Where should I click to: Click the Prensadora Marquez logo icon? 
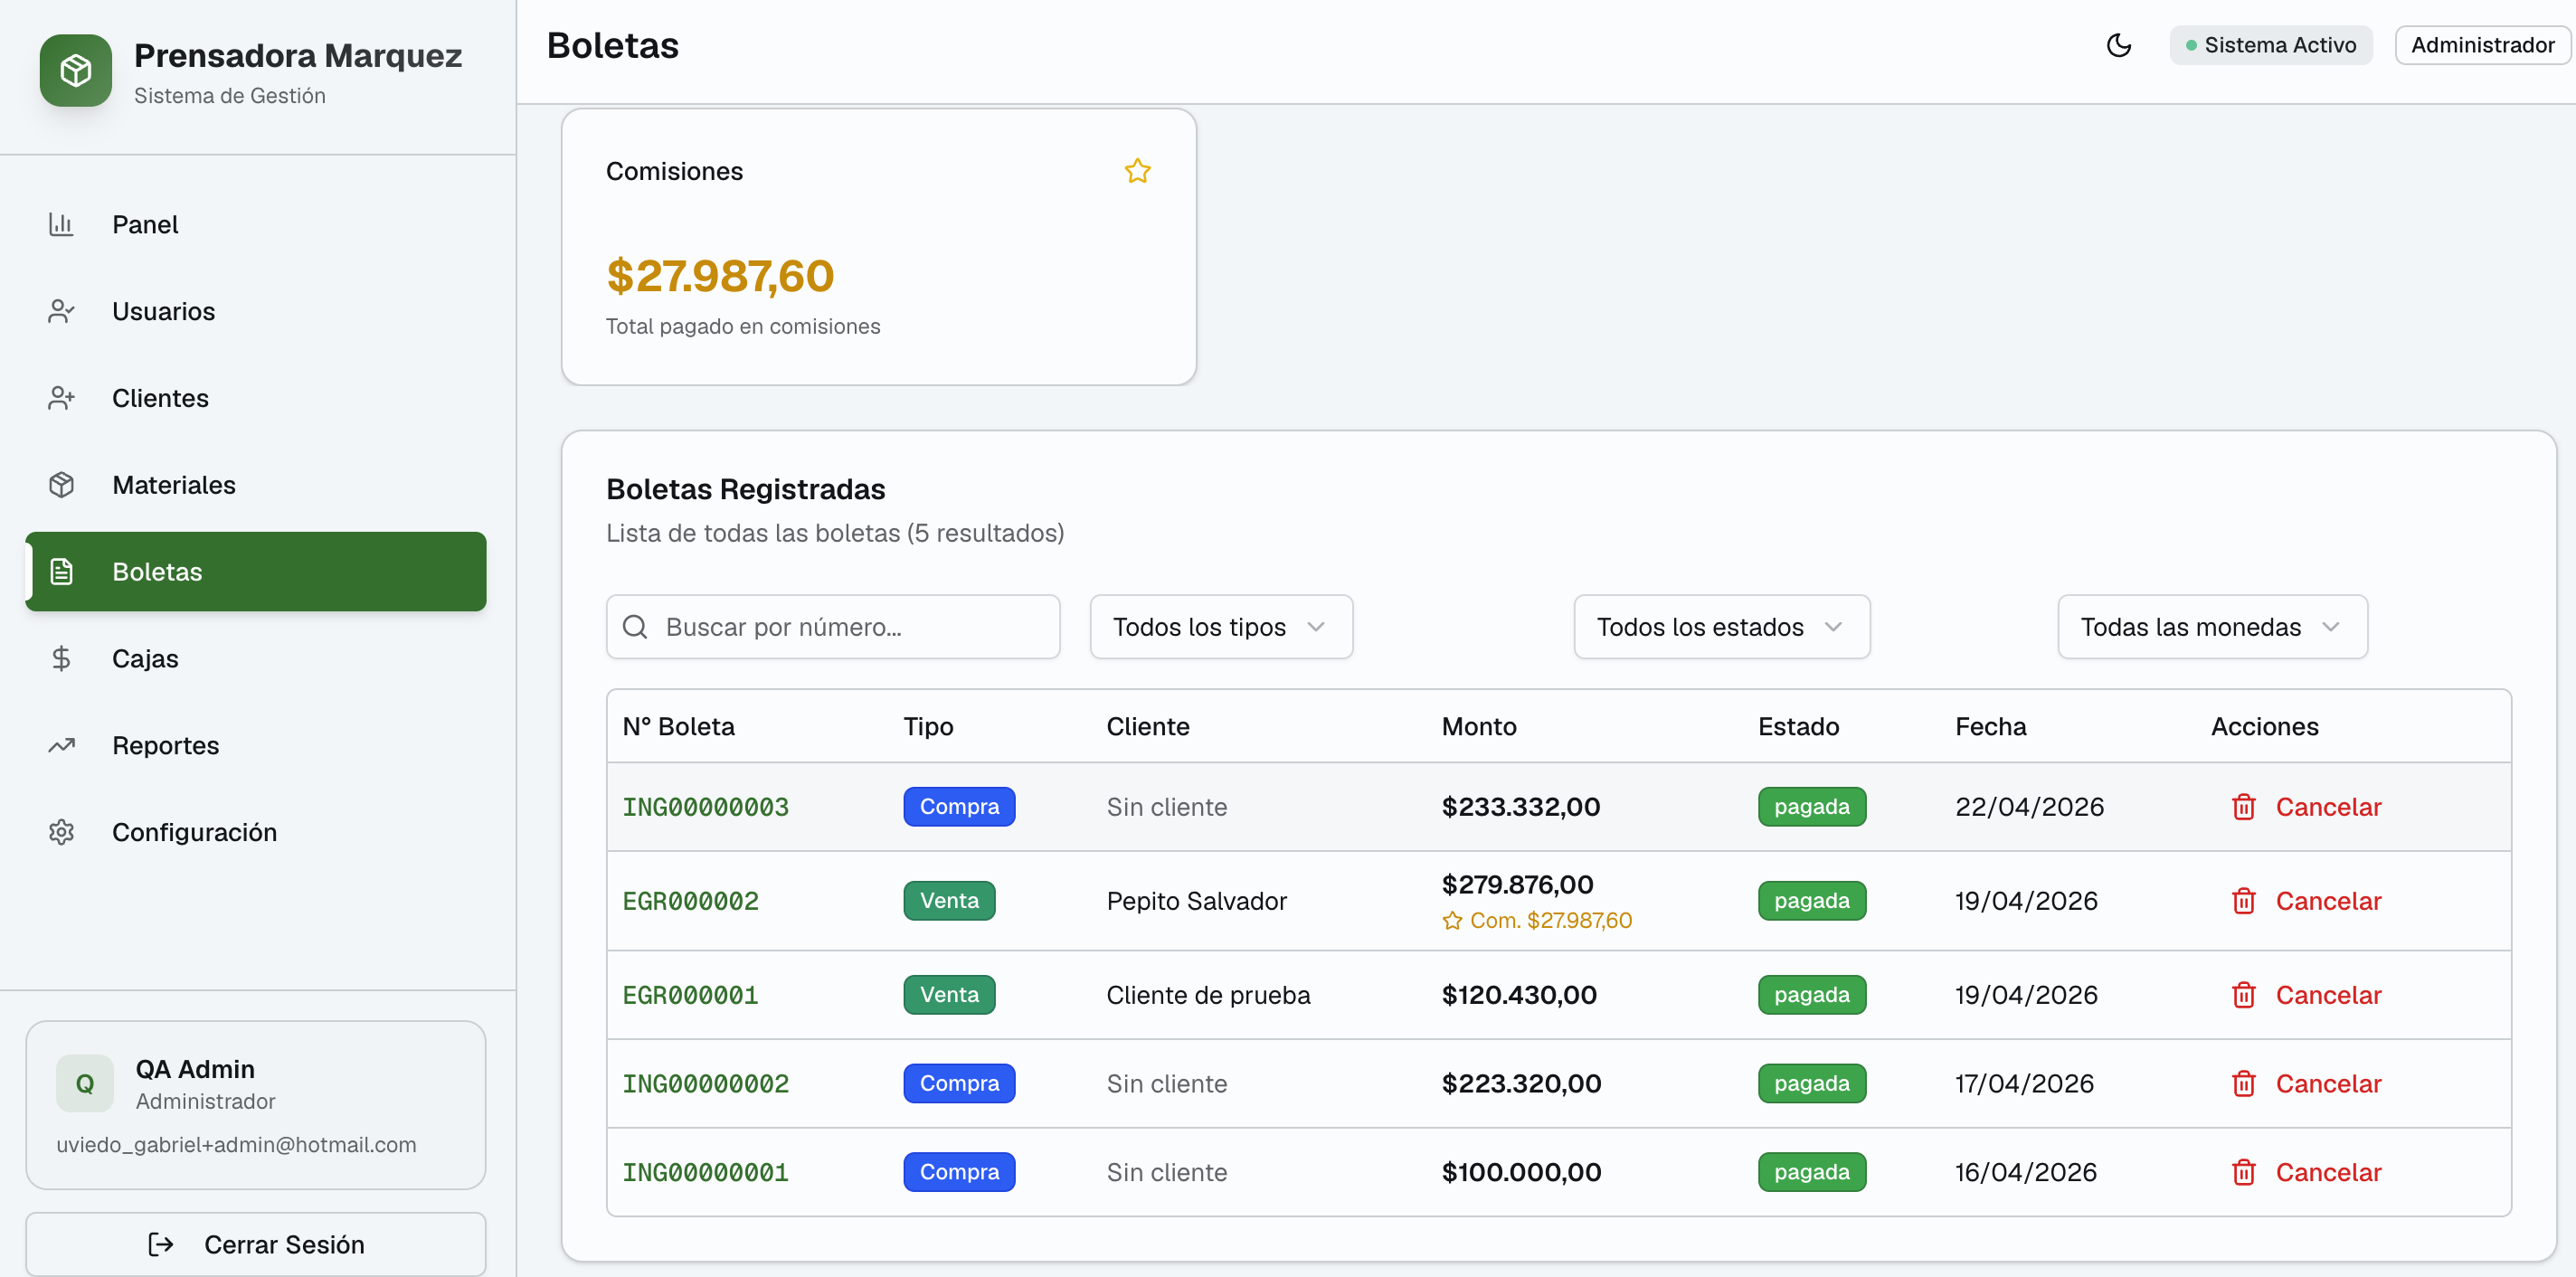pyautogui.click(x=76, y=71)
